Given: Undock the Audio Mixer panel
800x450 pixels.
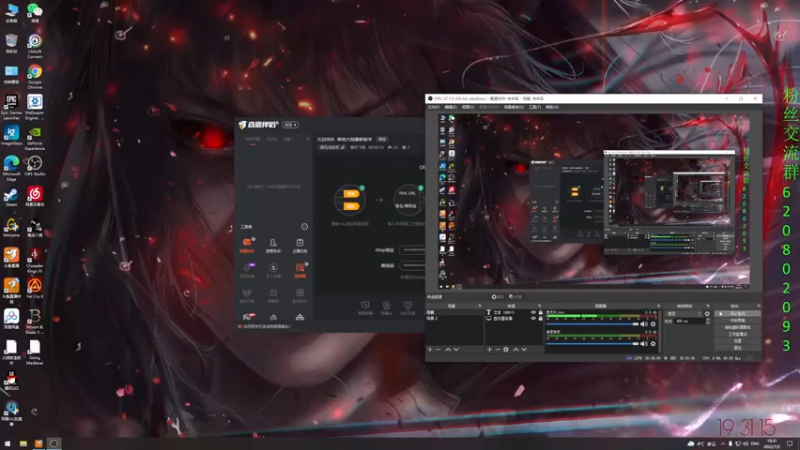Looking at the screenshot, I should coord(658,306).
